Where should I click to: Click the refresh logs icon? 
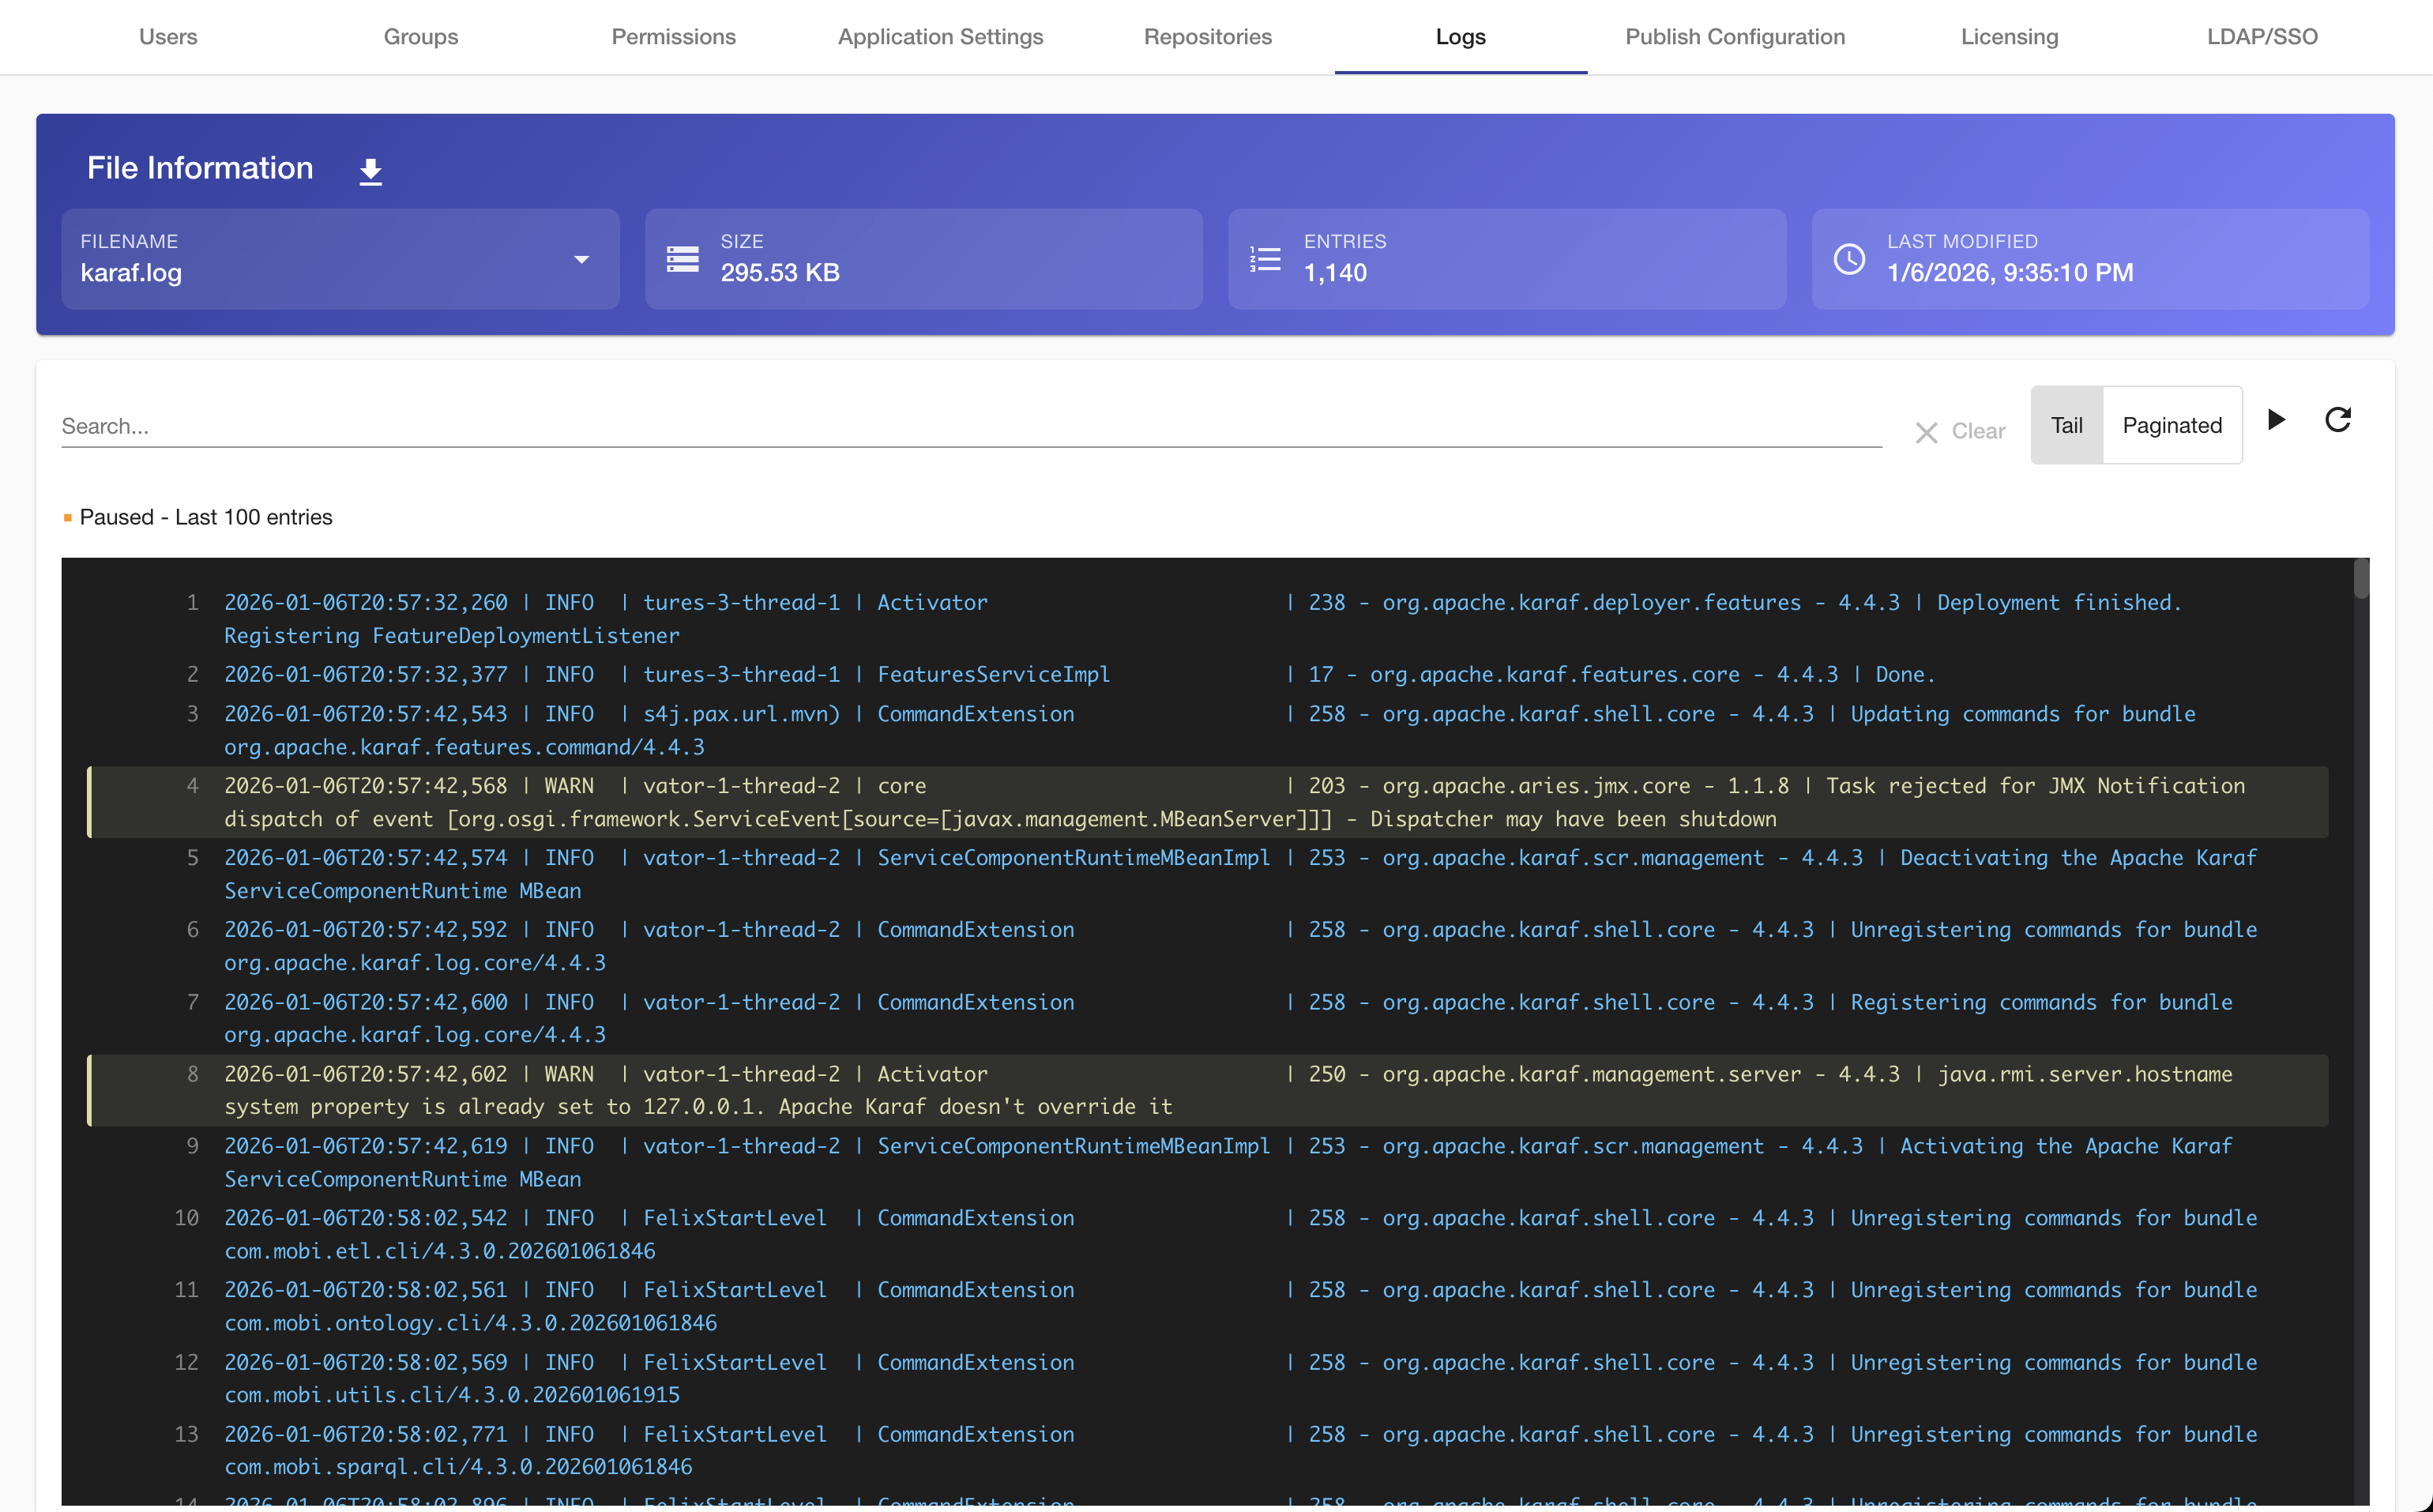2338,420
